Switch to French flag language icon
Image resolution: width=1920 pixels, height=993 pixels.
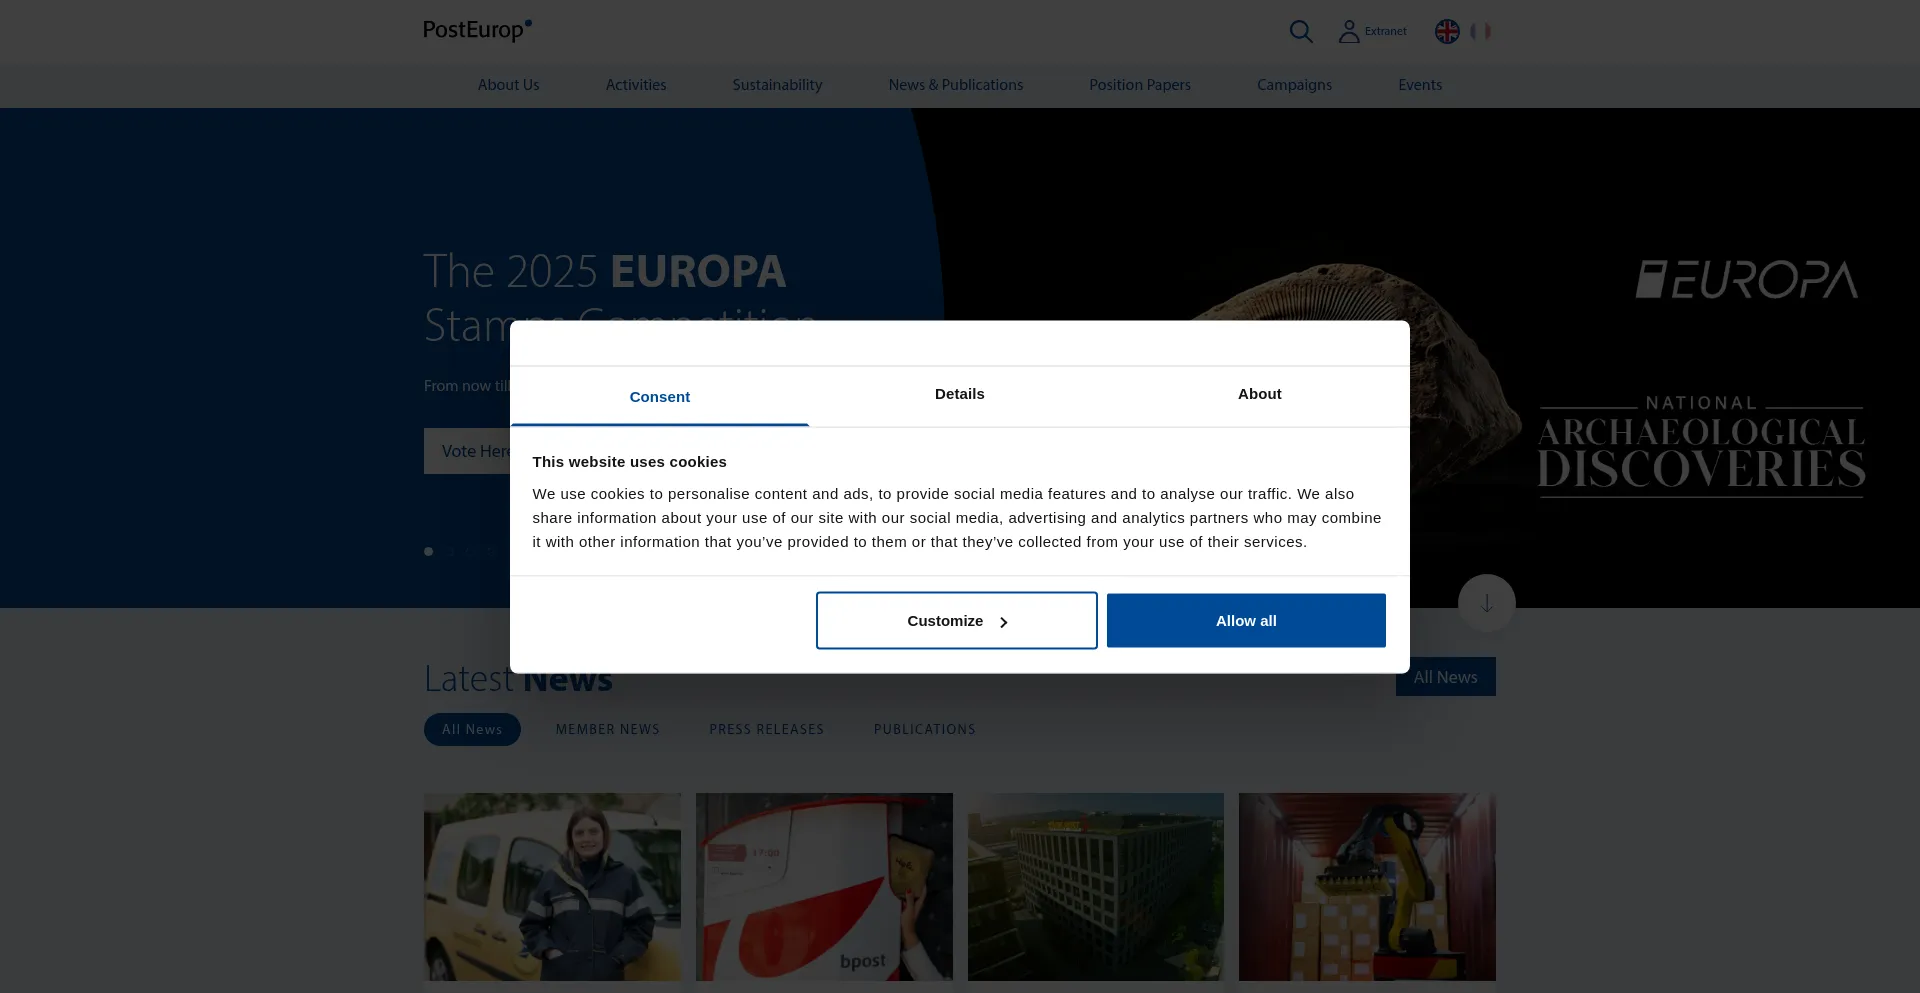pos(1481,31)
